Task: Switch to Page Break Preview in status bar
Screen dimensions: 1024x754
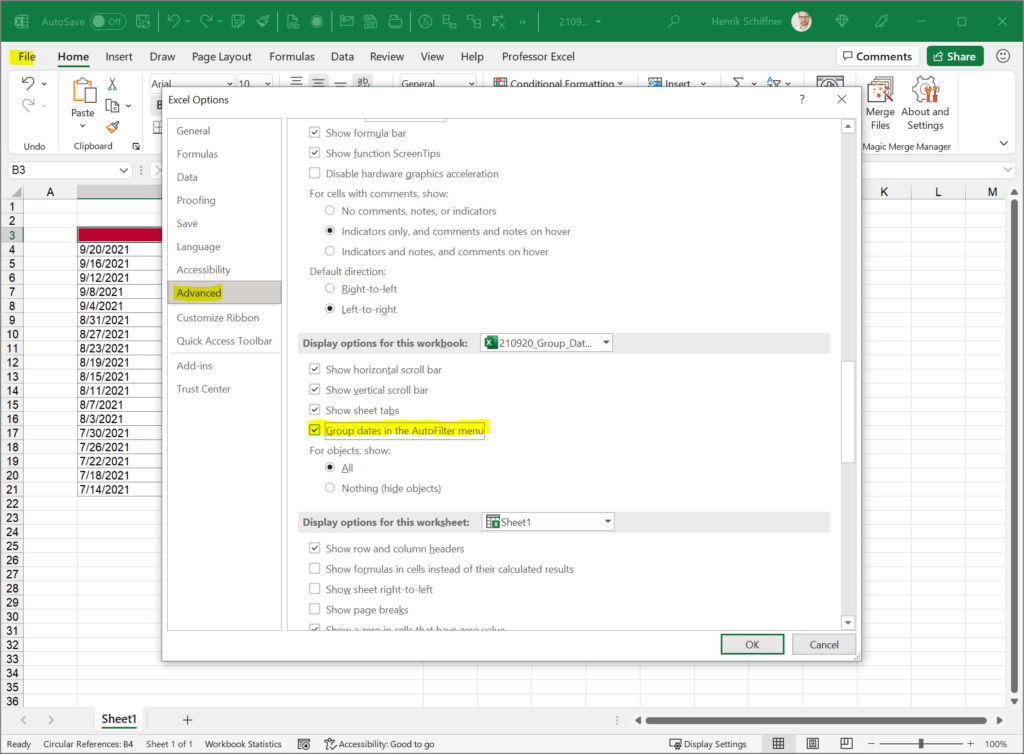Action: coord(846,744)
